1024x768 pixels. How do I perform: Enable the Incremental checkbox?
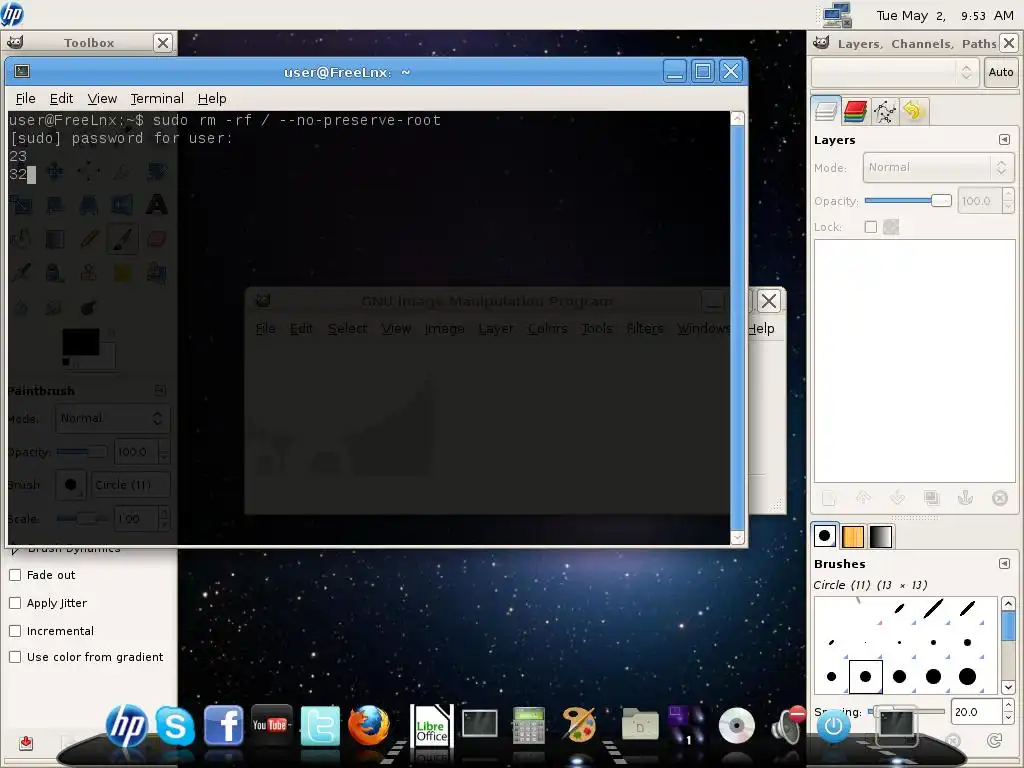[x=15, y=631]
